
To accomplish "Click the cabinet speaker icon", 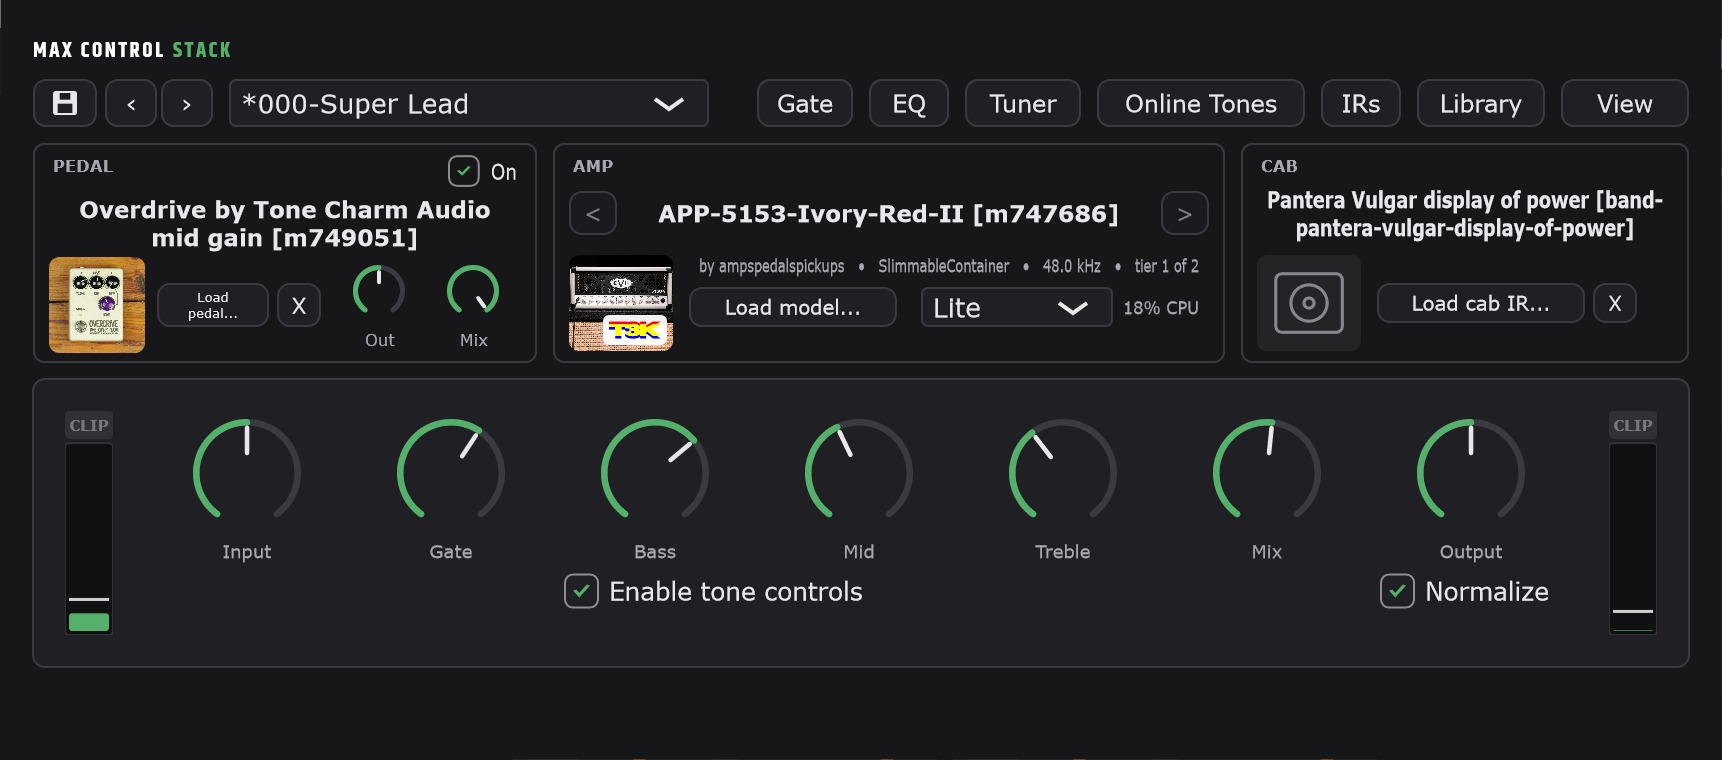I will 1309,303.
